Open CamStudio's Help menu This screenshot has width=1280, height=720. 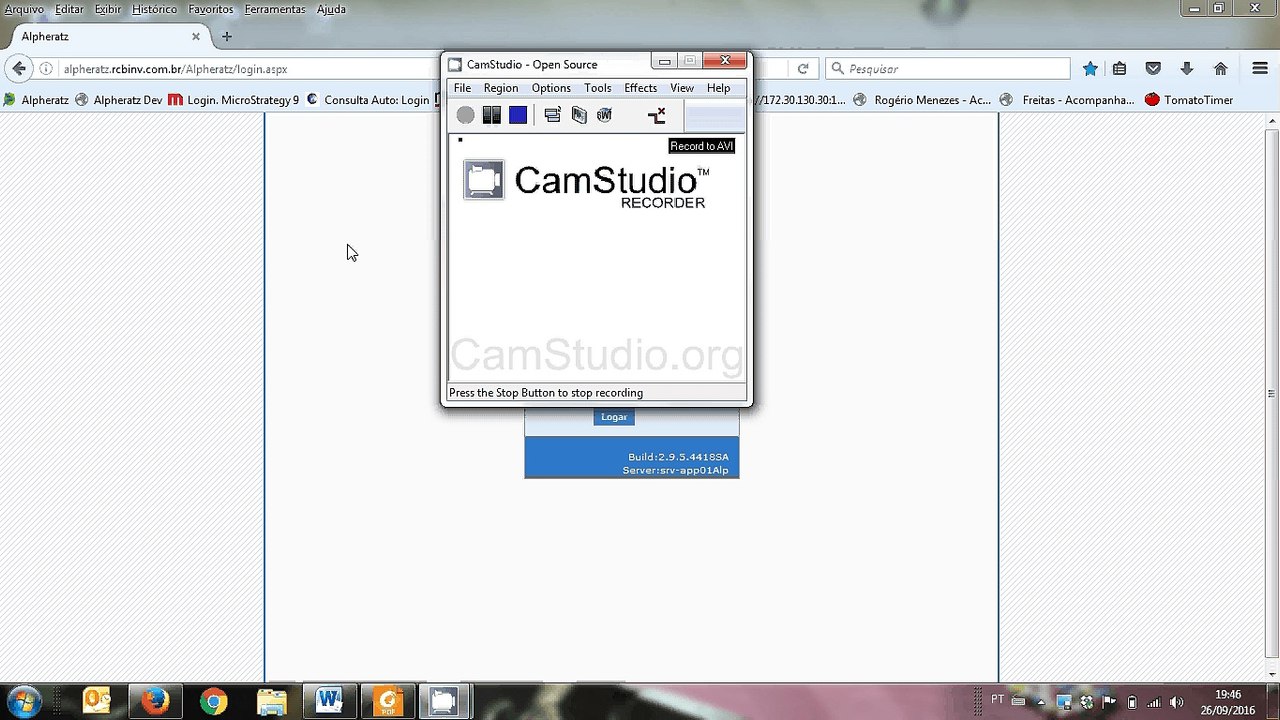coord(719,88)
